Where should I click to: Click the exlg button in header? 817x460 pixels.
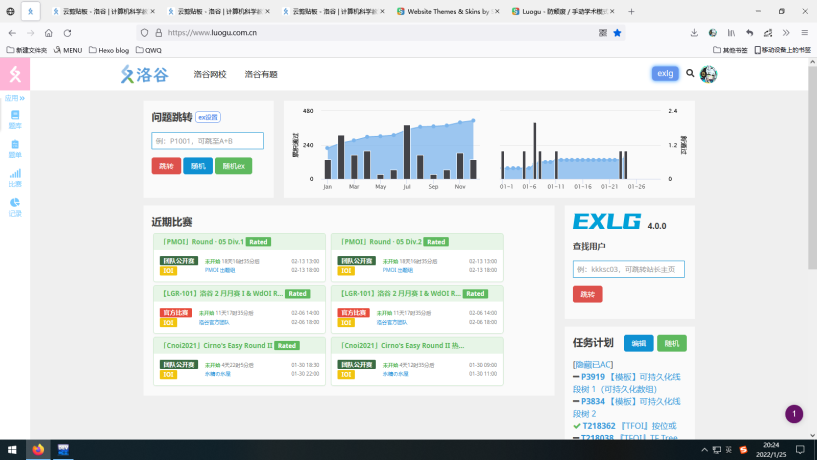point(665,73)
